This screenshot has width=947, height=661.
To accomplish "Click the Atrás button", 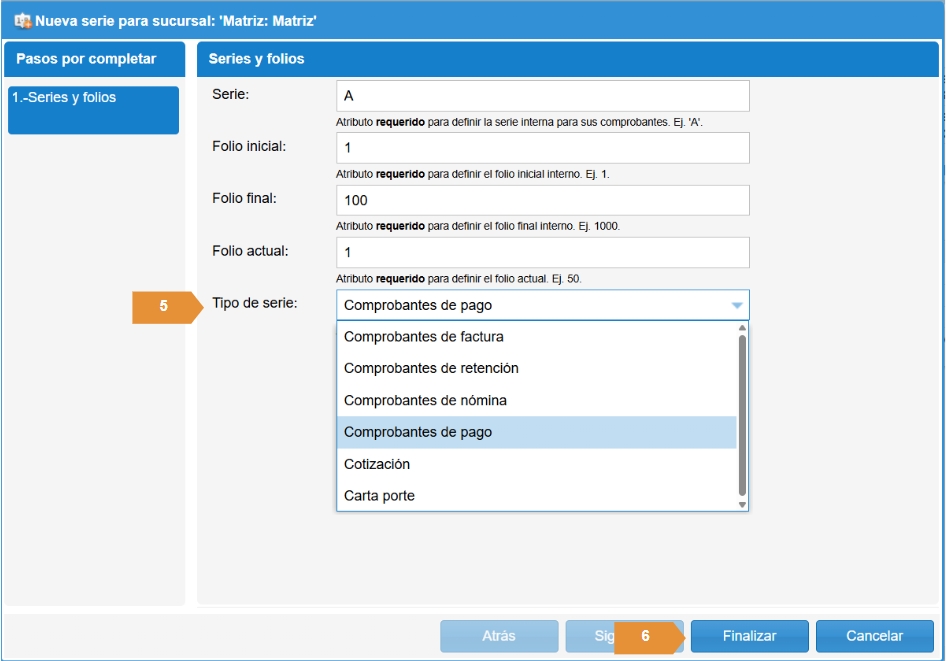I will click(499, 636).
